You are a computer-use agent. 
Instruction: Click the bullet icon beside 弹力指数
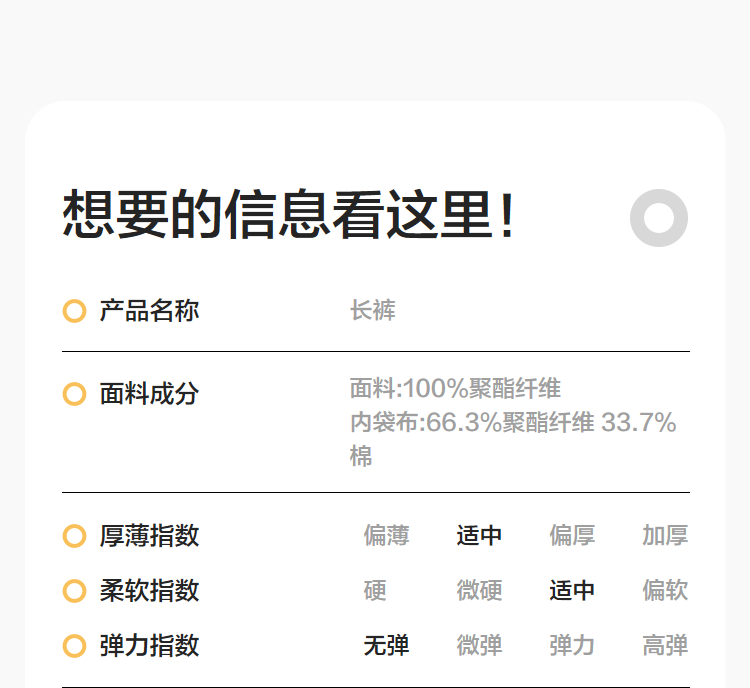point(74,646)
